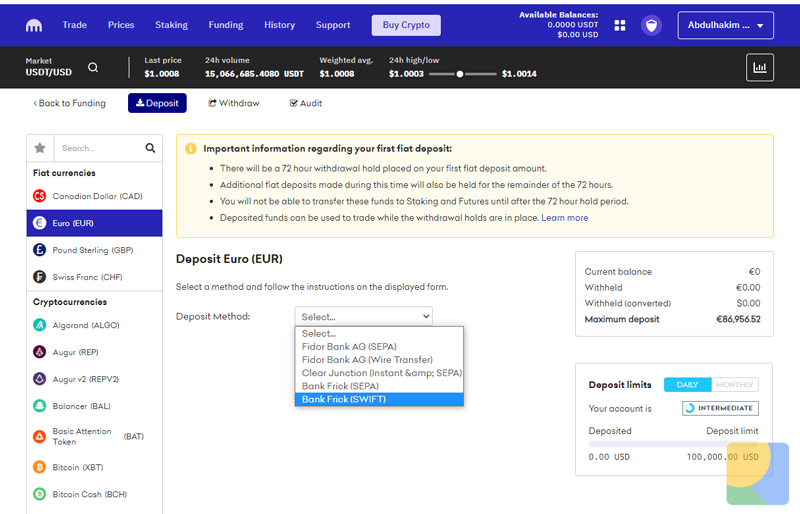Click the Last price $1.0008 value
Viewport: 800px width, 514px height.
(162, 74)
